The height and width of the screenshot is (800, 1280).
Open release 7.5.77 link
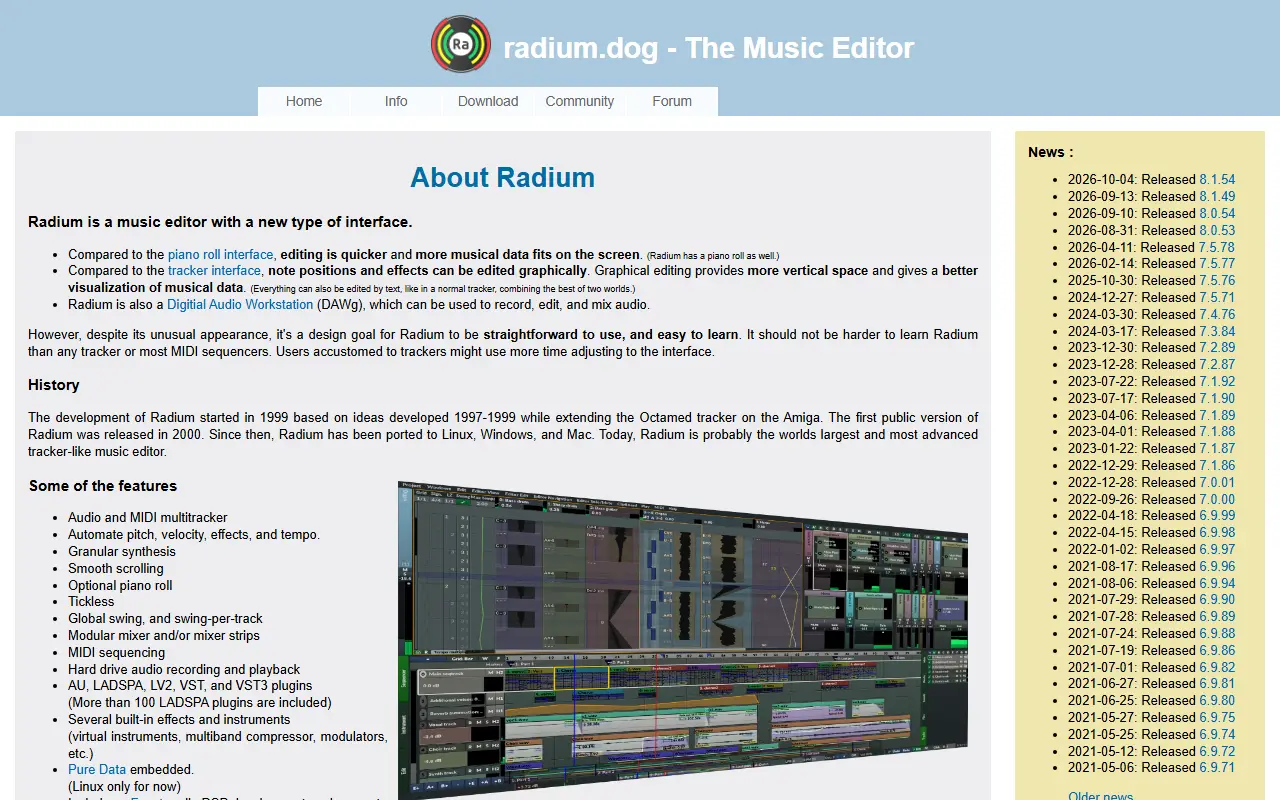point(1217,264)
